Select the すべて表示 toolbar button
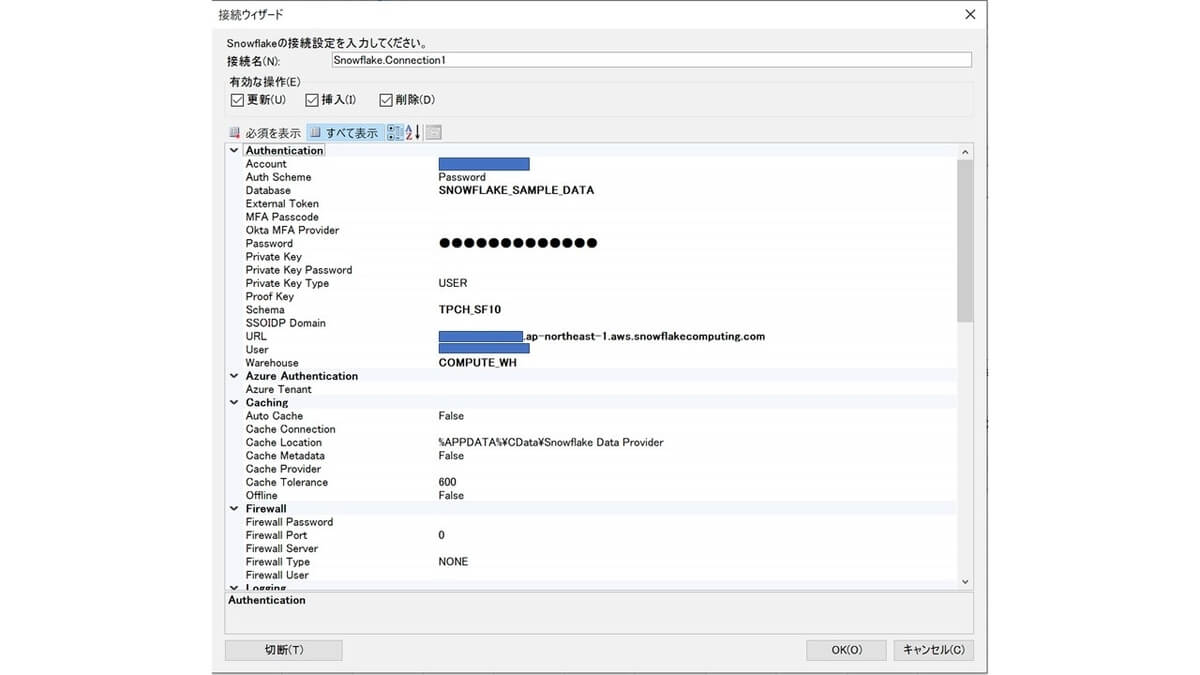1200x675 pixels. pyautogui.click(x=344, y=133)
